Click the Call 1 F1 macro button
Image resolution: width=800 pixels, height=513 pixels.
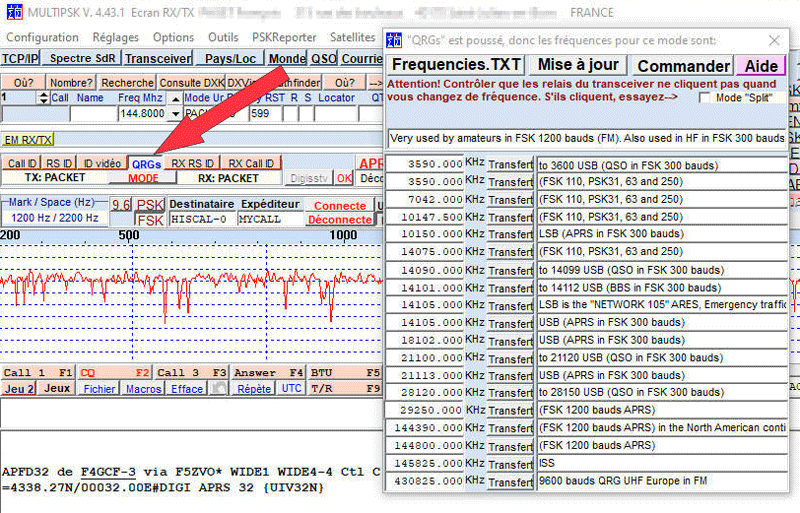38,373
